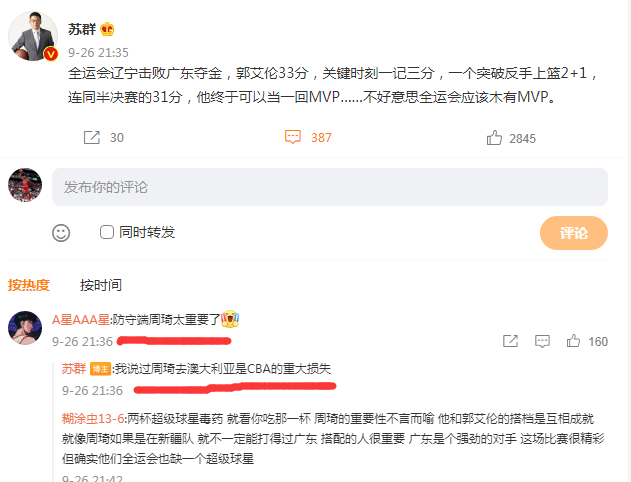This screenshot has height=482, width=631.
Task: Repost the A星AAA星 comment via share icon
Action: tap(510, 341)
